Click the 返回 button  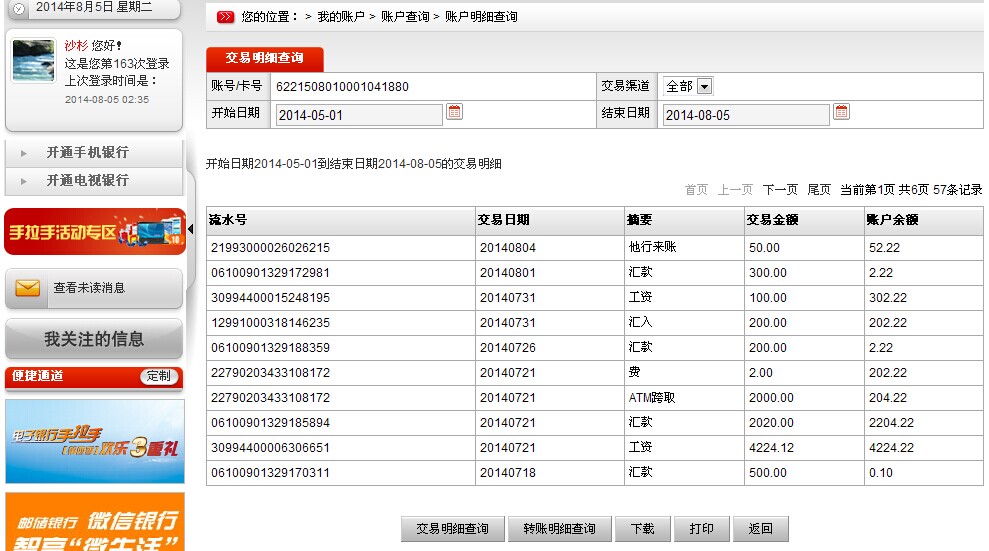coord(760,529)
